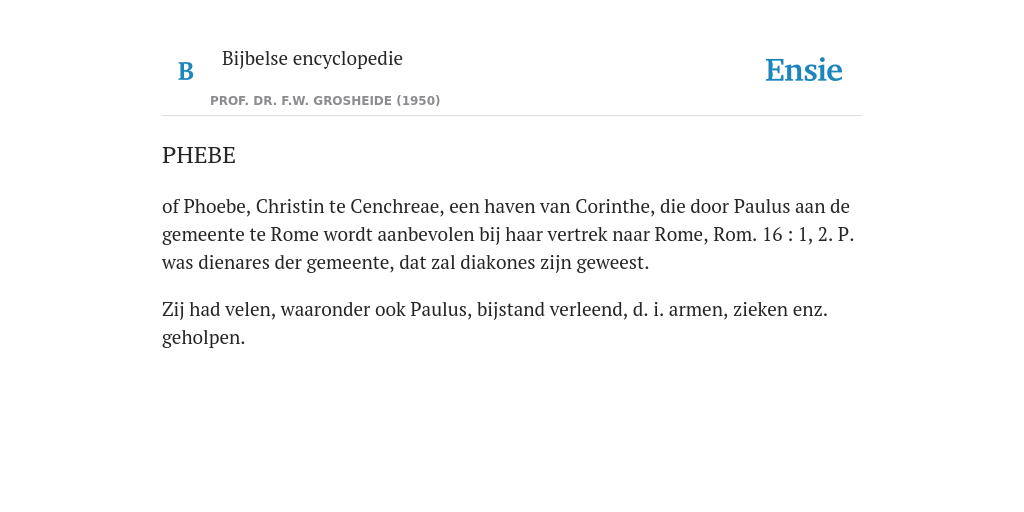This screenshot has height=512, width=1024.
Task: Open the Bijbelse encyclopedie title
Action: pyautogui.click(x=312, y=58)
